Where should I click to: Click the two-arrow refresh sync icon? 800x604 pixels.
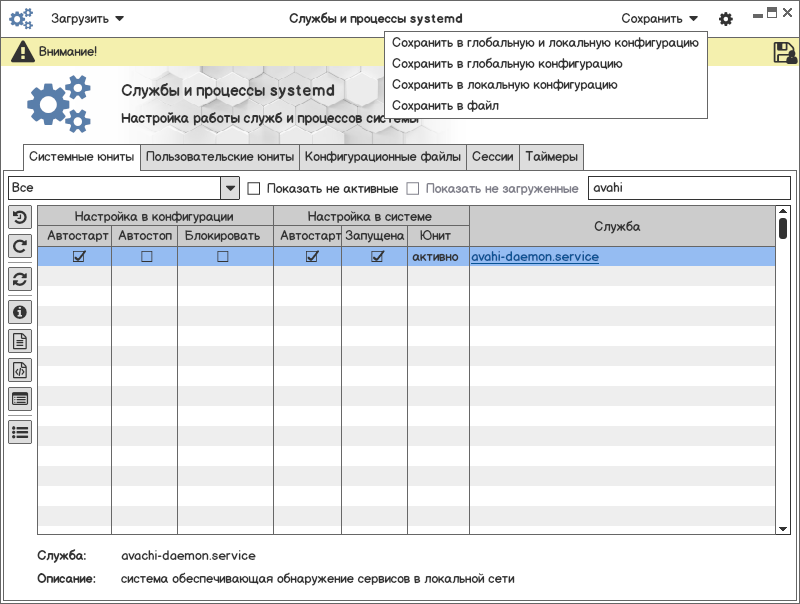pos(20,279)
